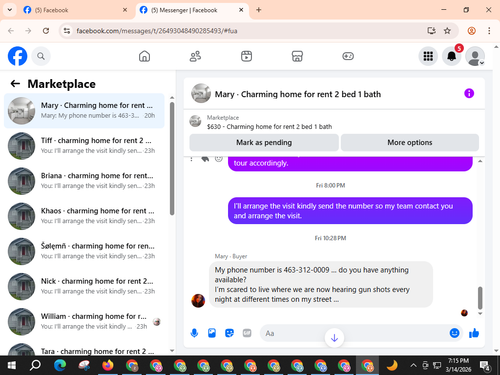This screenshot has height=375, width=500.
Task: Open the Friends icon in top navigation
Action: coord(195,56)
